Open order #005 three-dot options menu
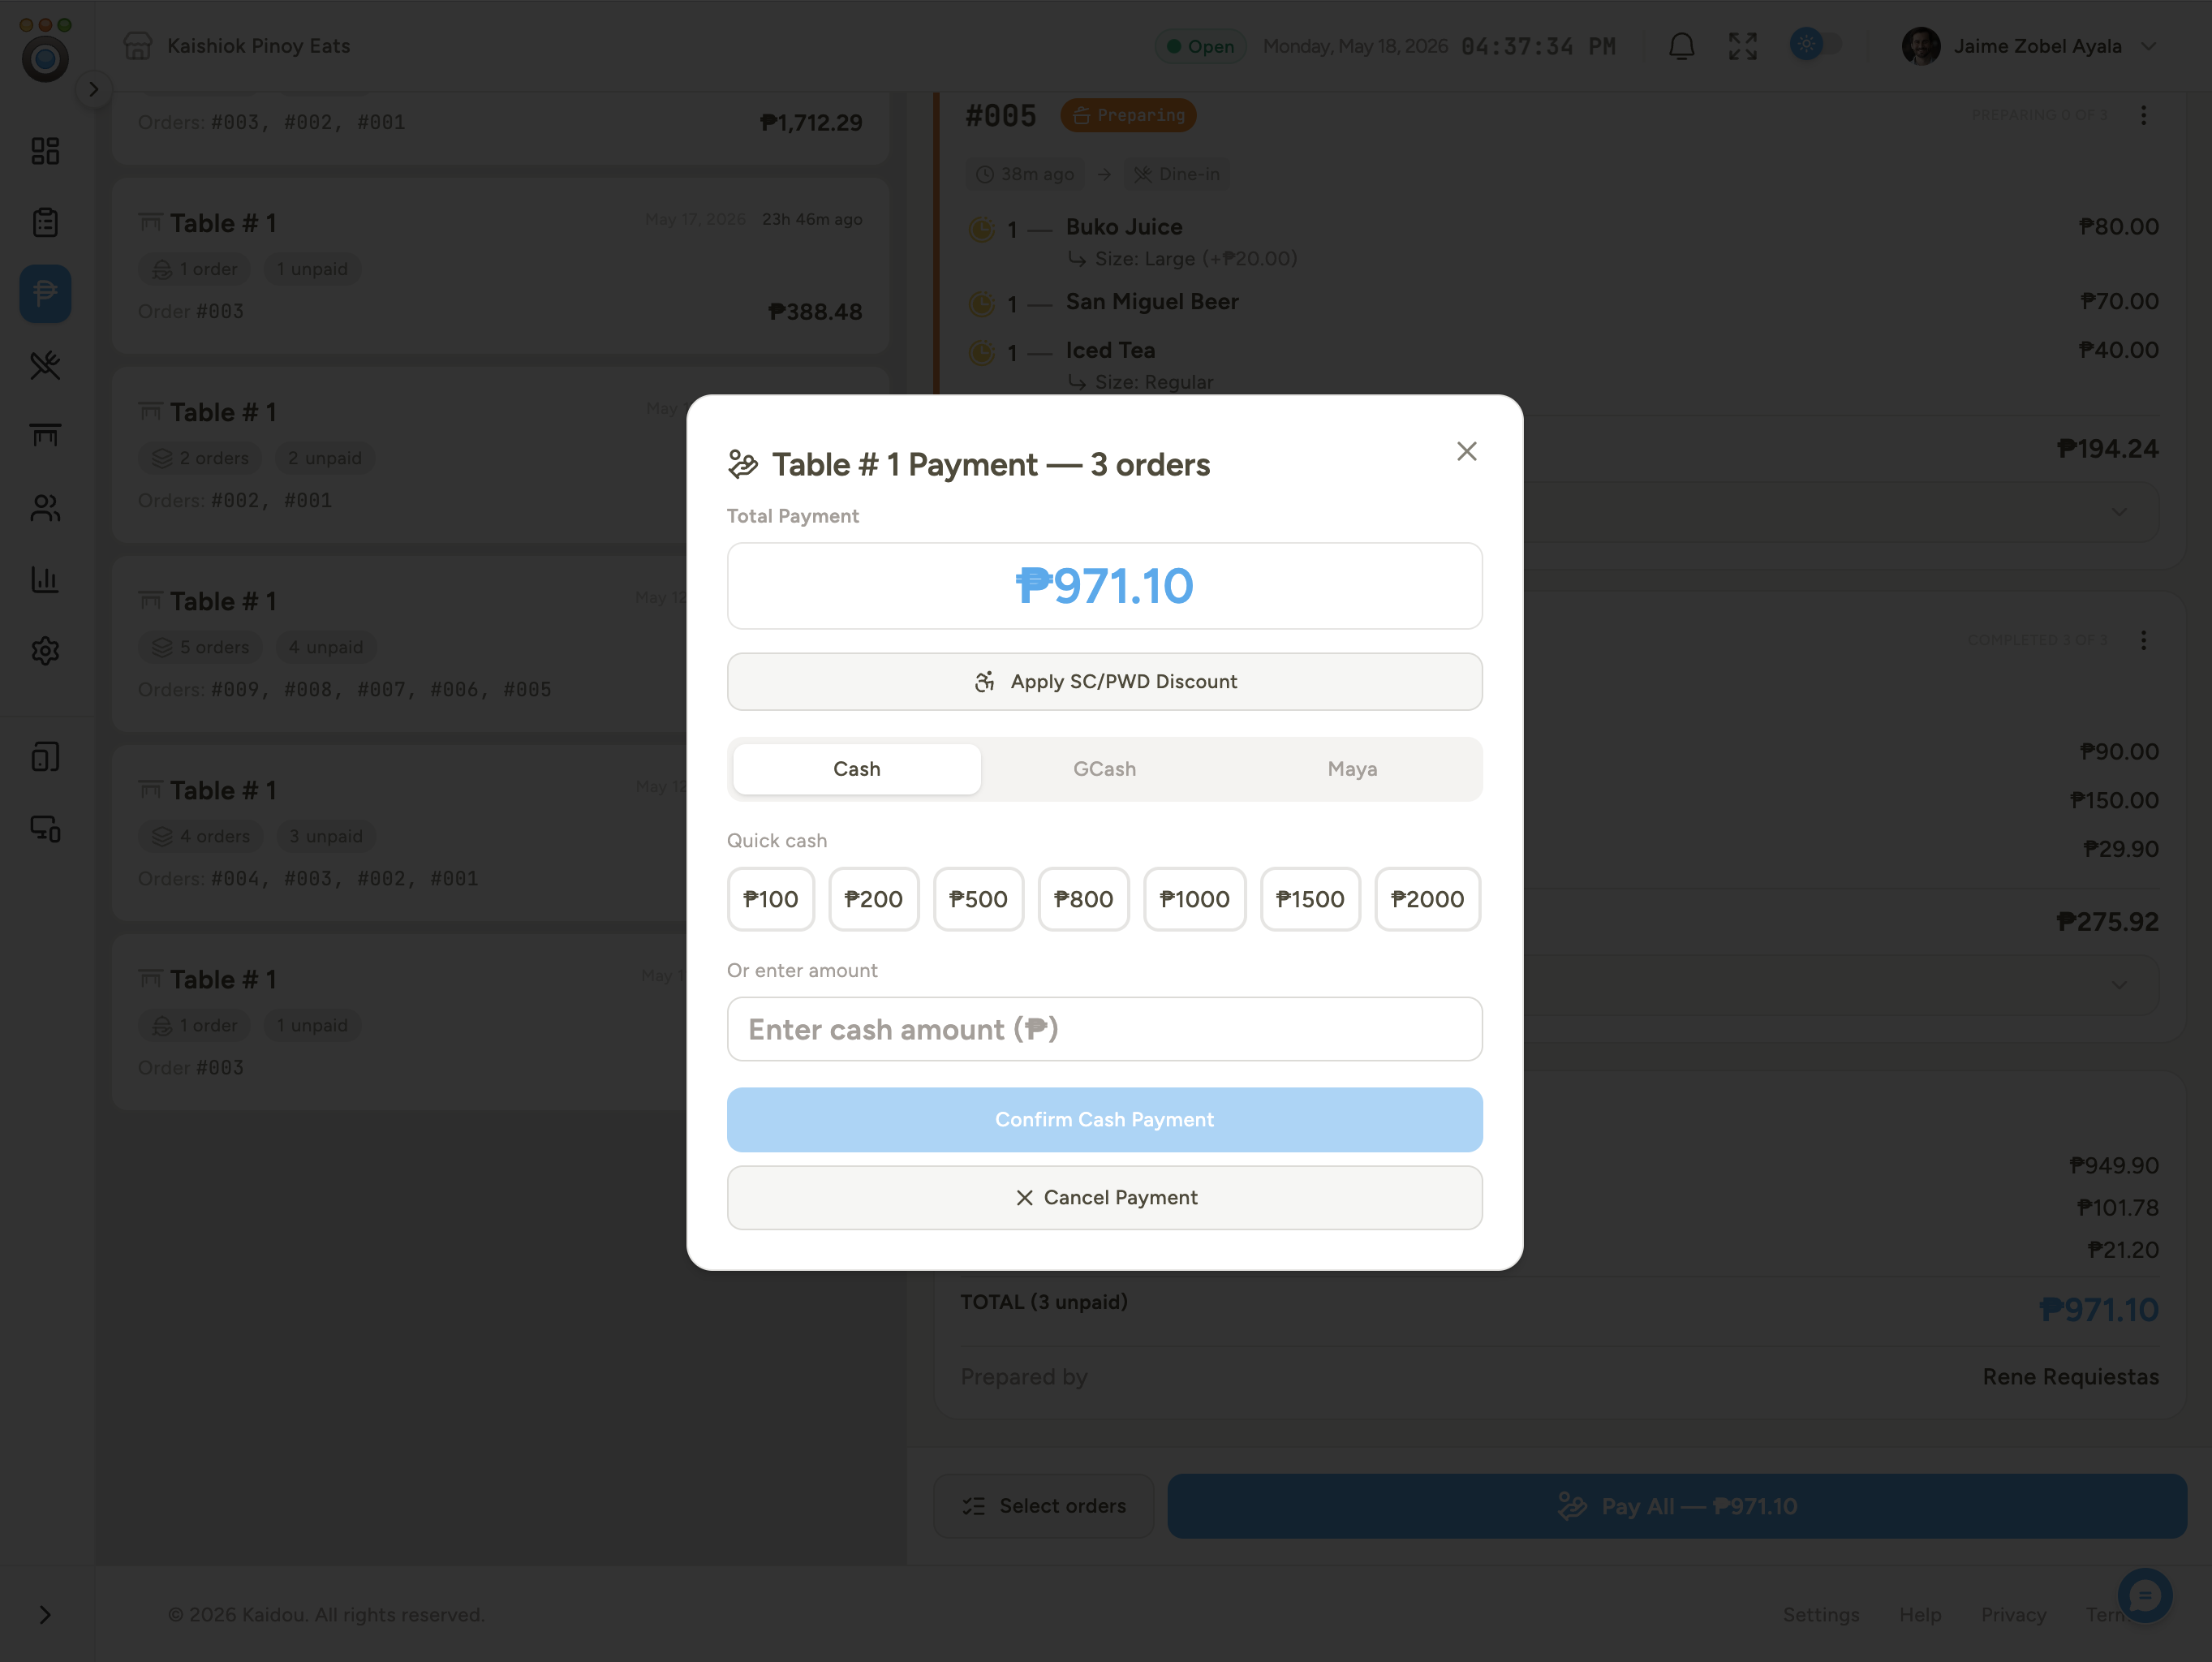This screenshot has height=1662, width=2212. pyautogui.click(x=2143, y=115)
